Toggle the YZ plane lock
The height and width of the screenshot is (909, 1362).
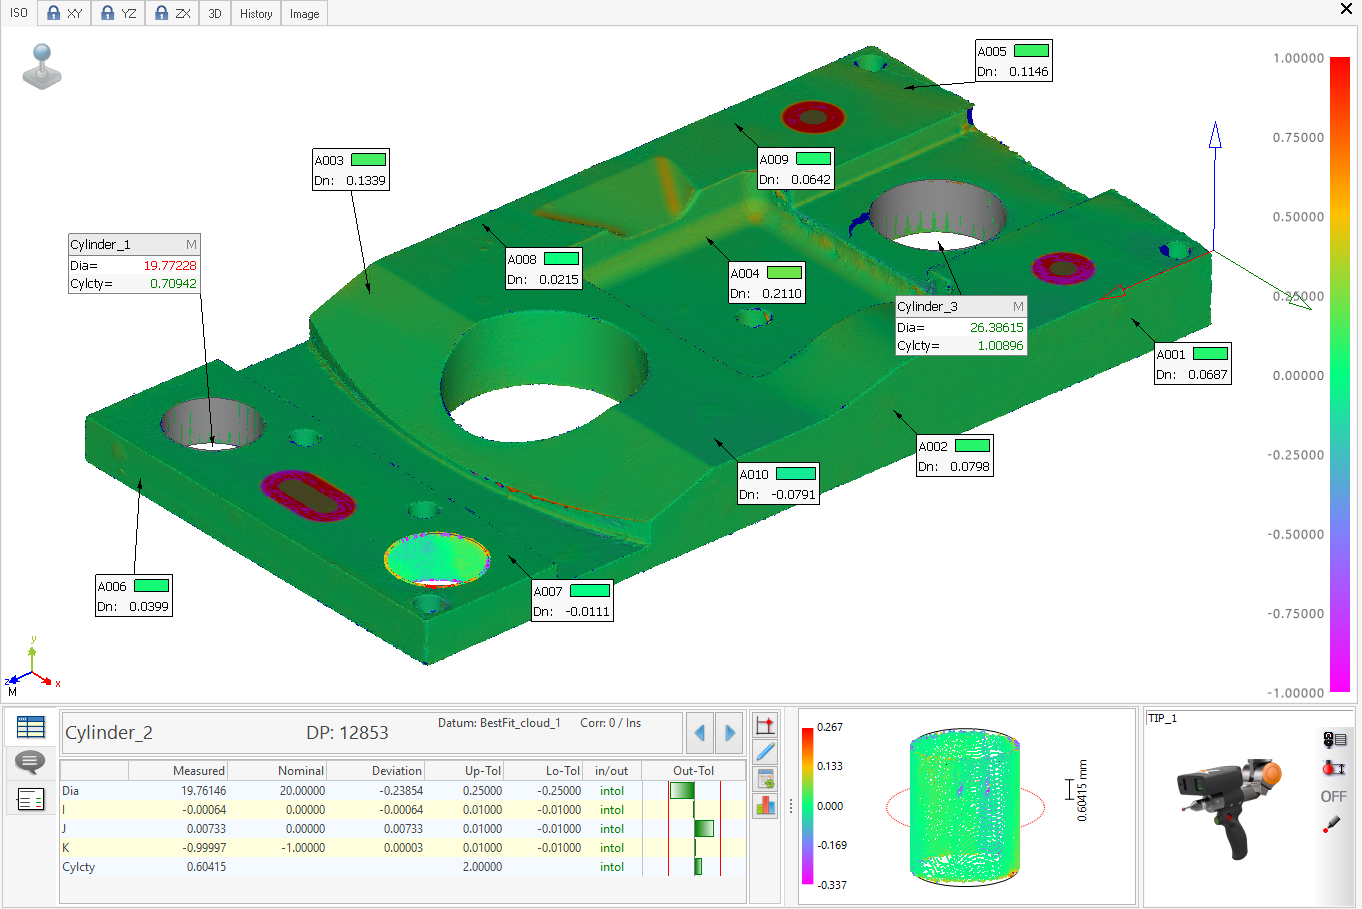point(117,13)
